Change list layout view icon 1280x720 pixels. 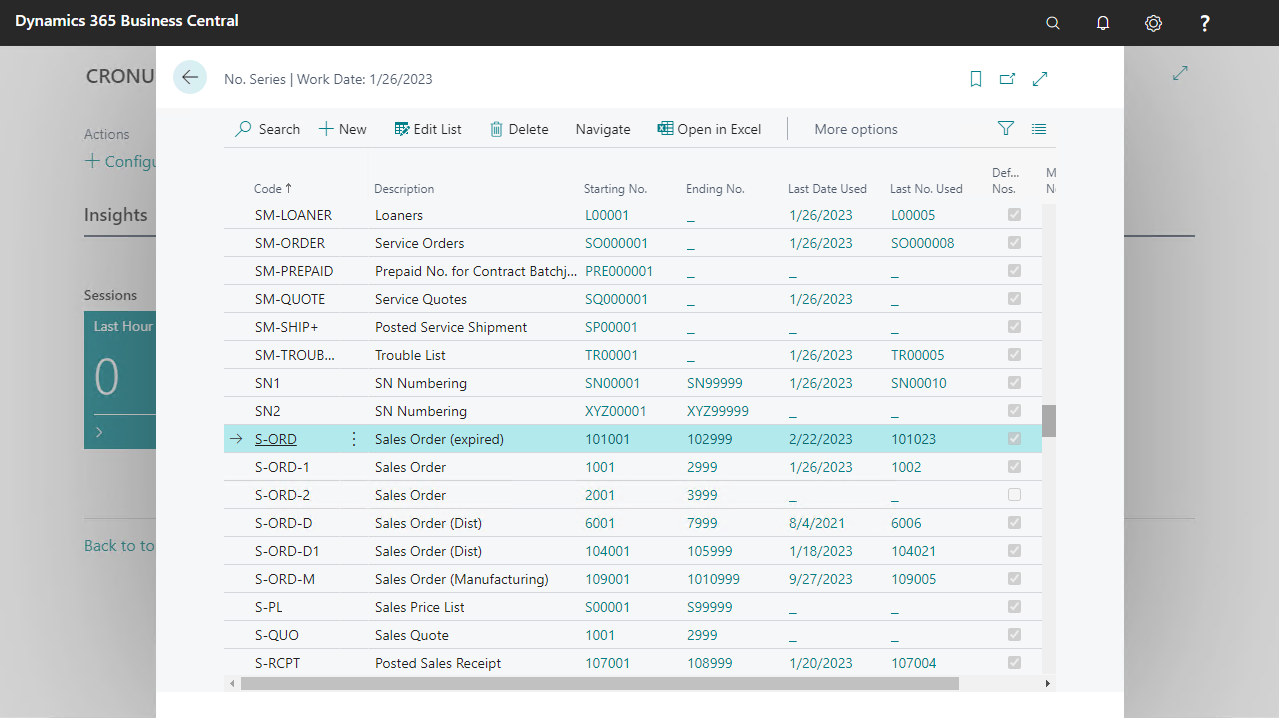[x=1039, y=129]
